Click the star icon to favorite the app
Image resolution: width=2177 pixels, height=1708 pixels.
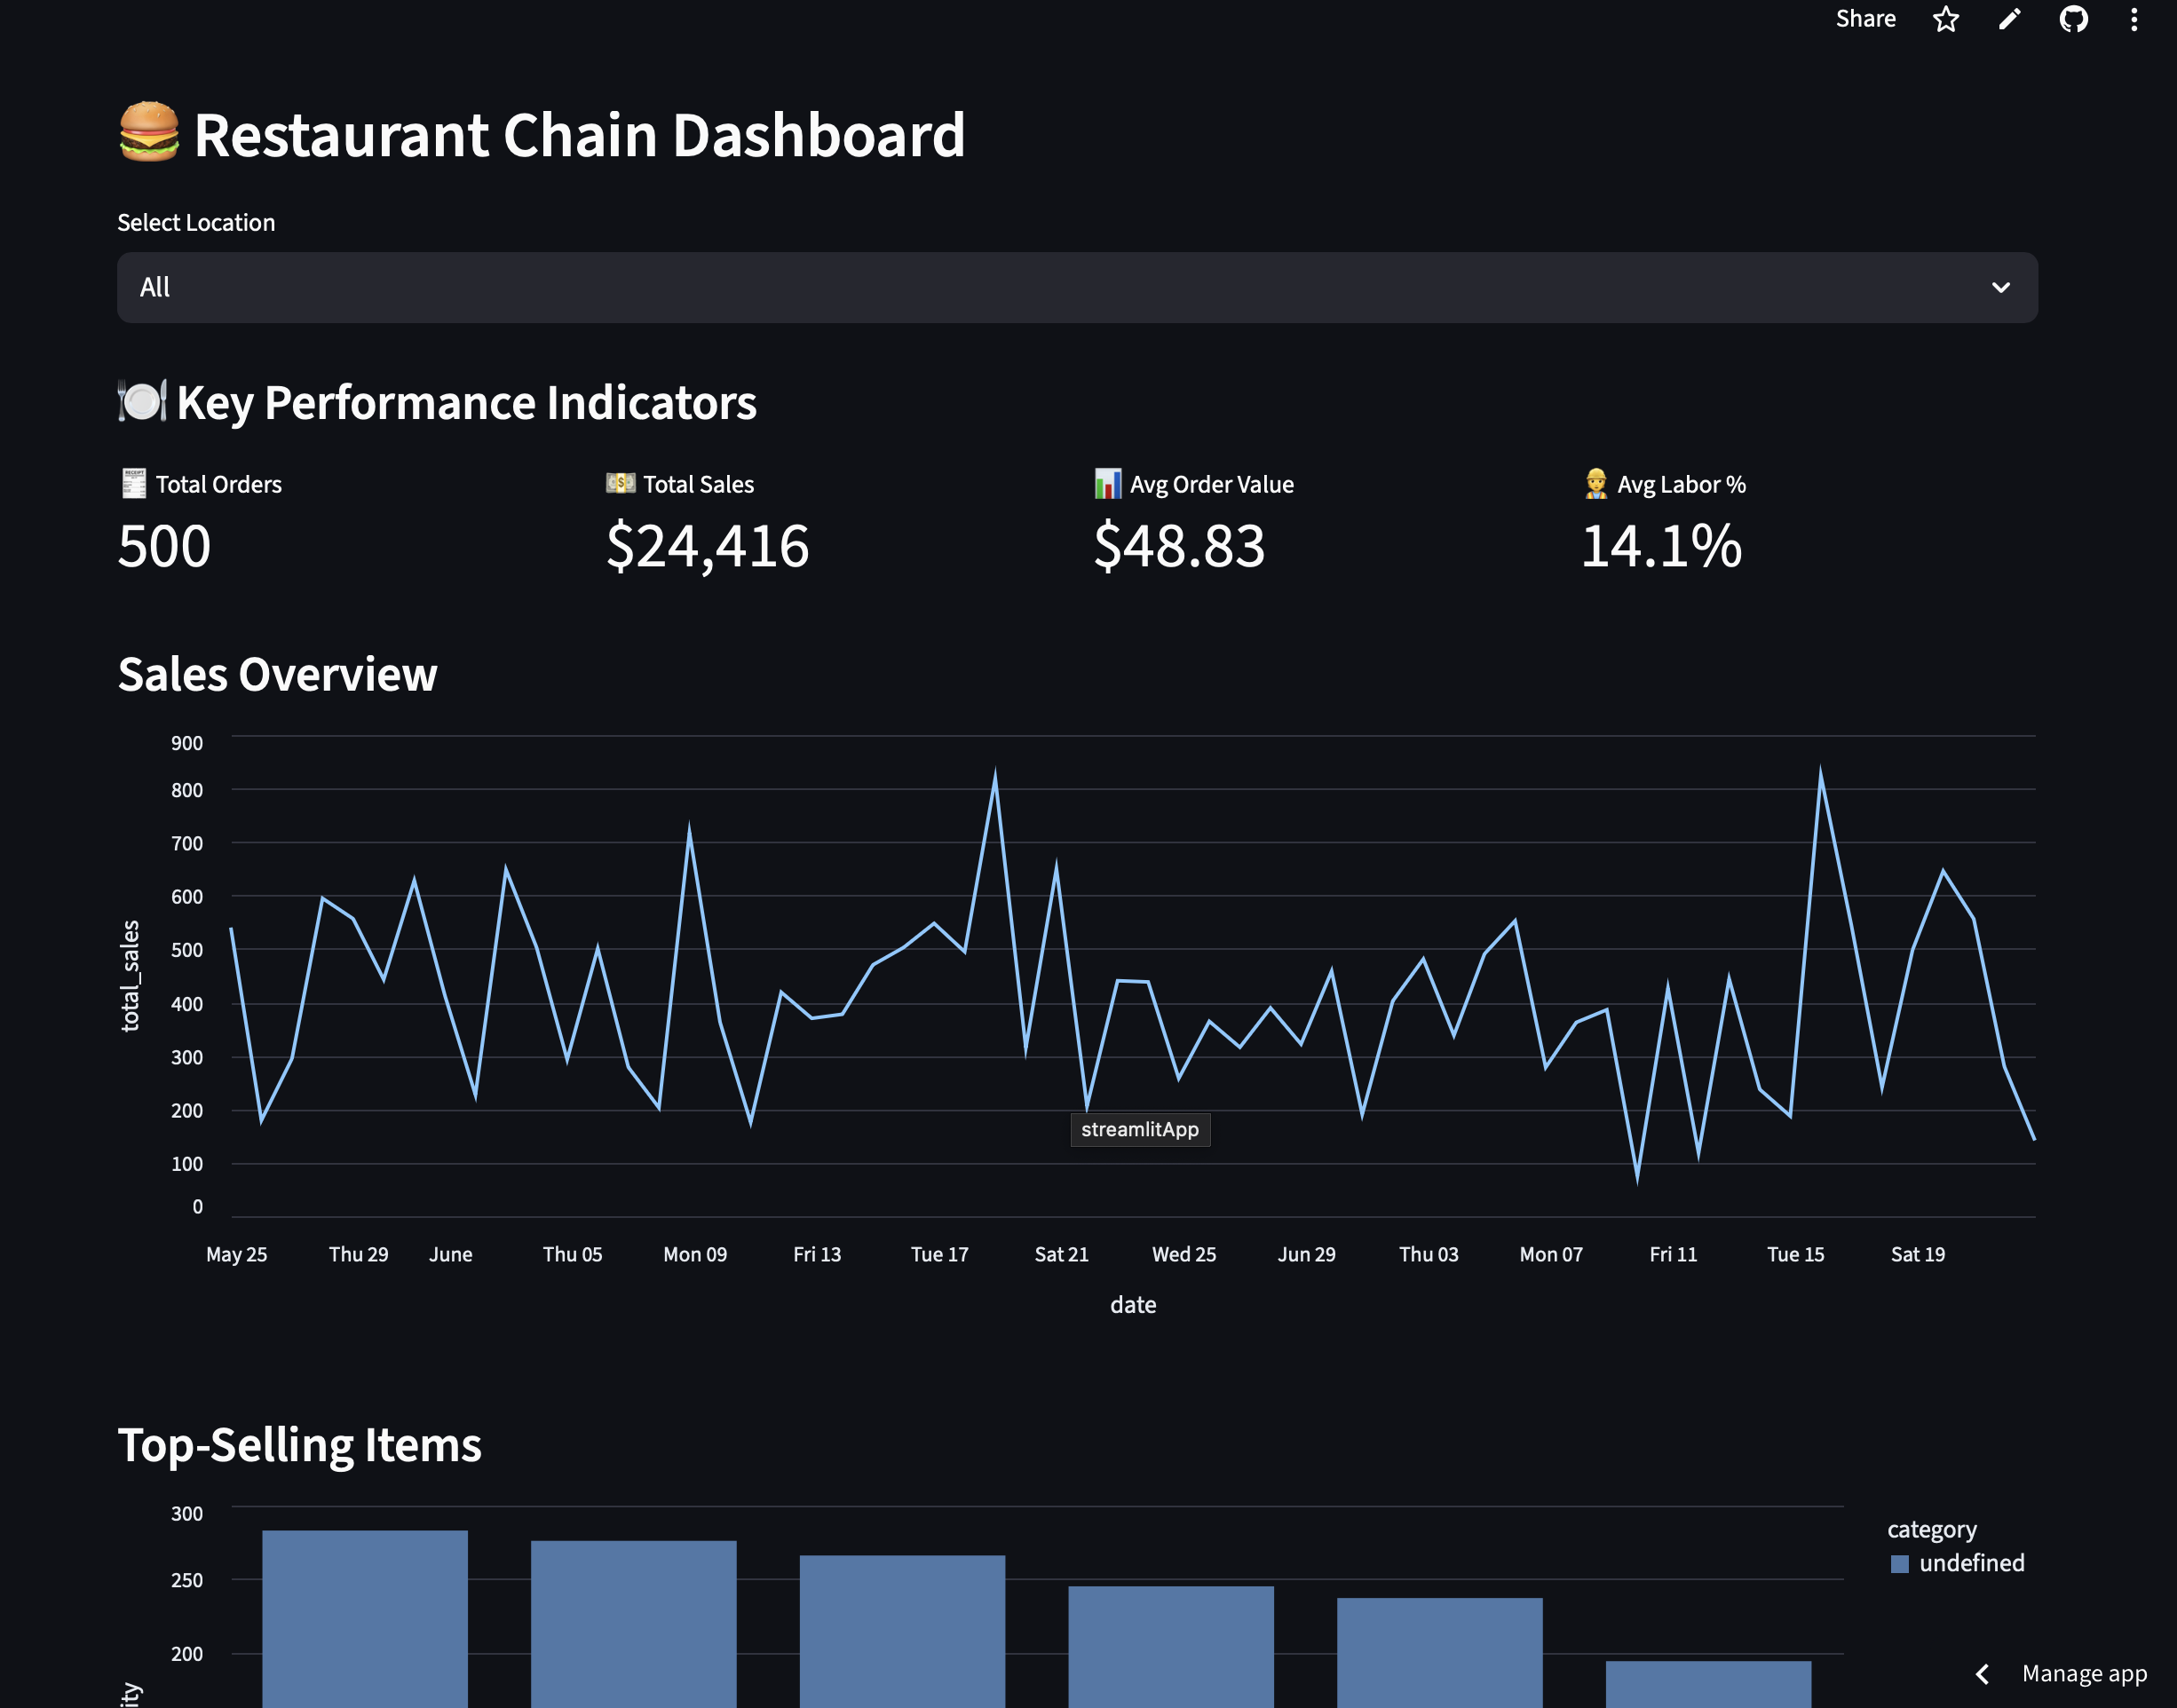(1946, 19)
